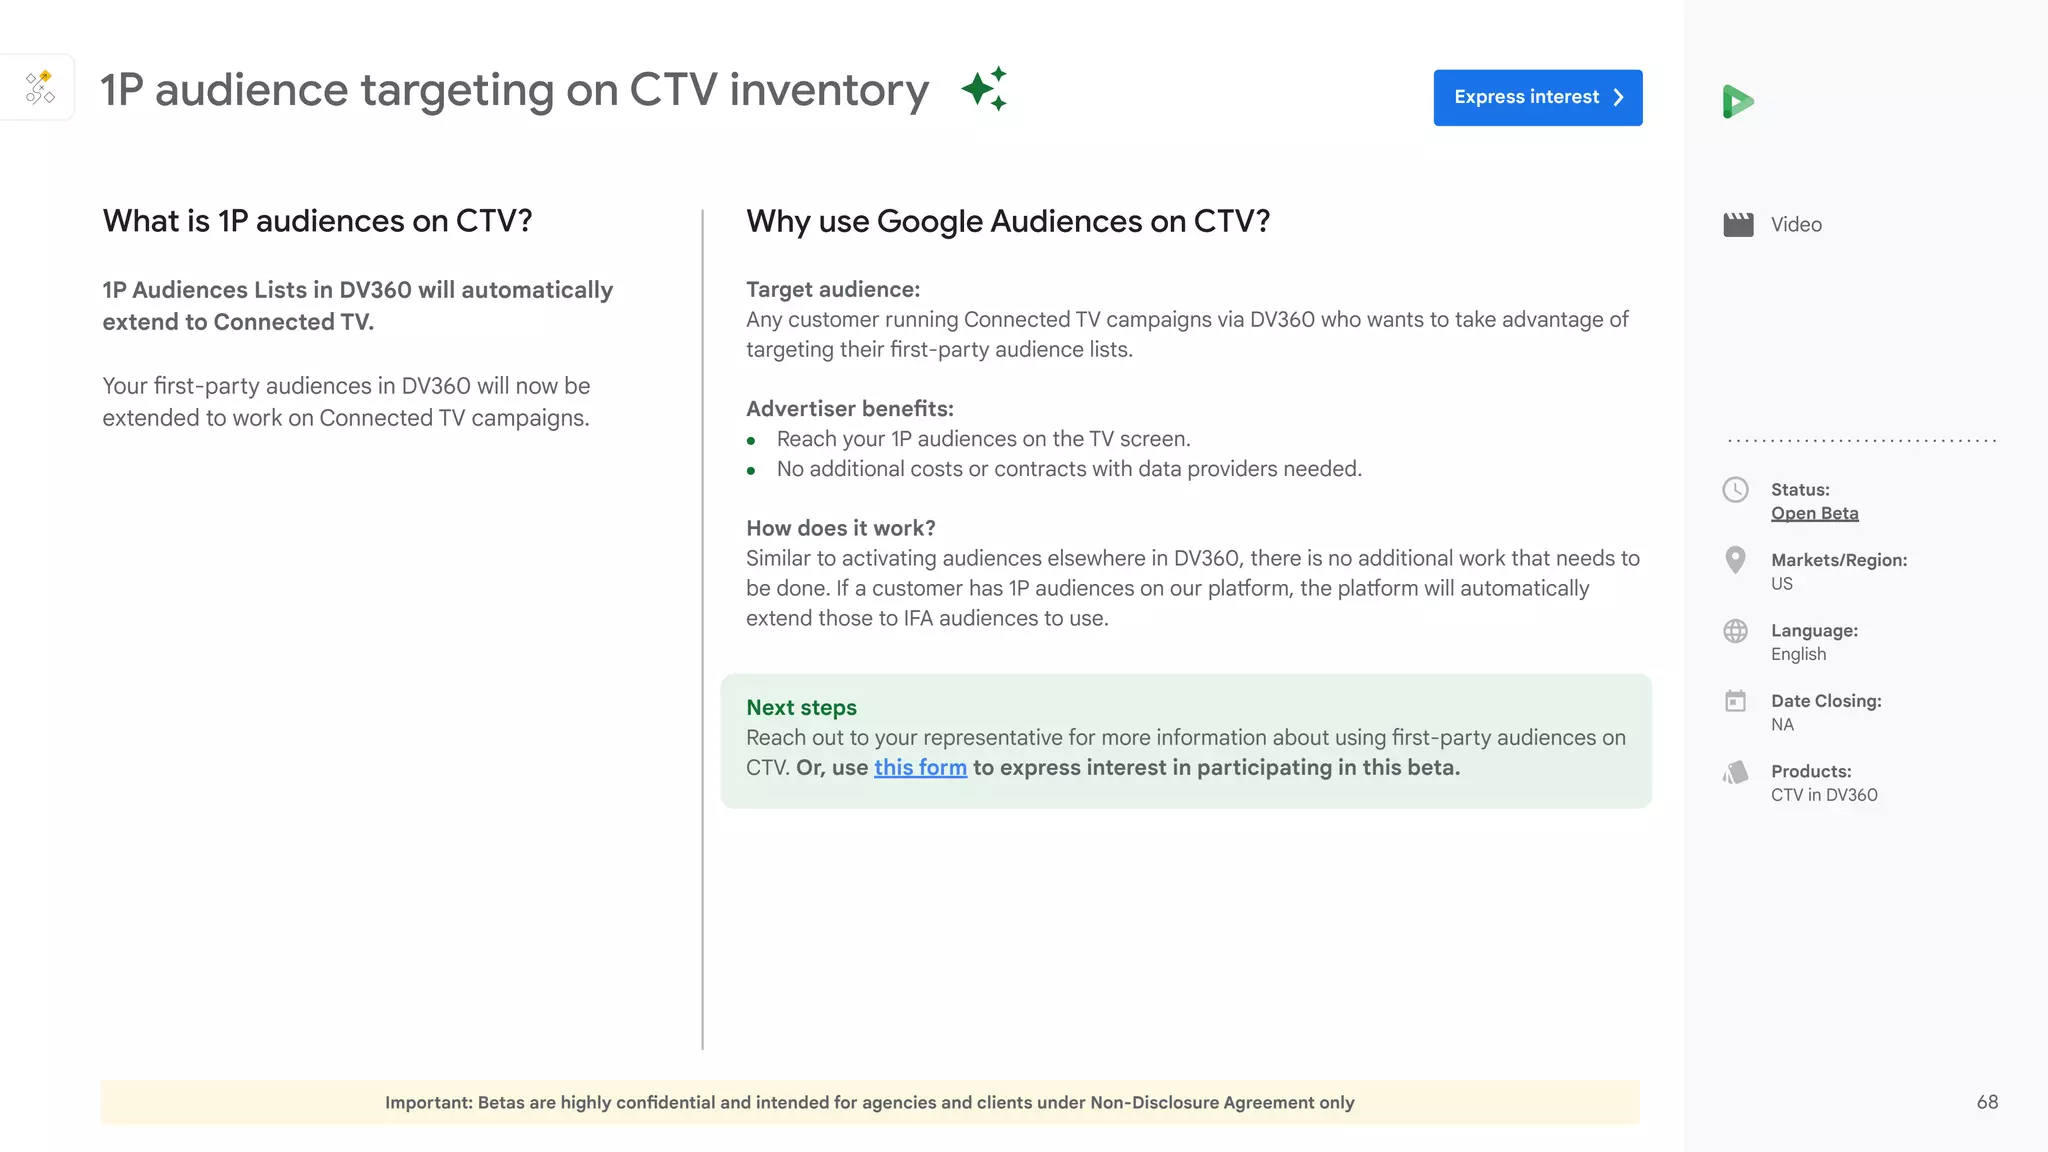This screenshot has height=1152, width=2048.
Task: Click the 'CTV in DV360' product value
Action: point(1824,795)
